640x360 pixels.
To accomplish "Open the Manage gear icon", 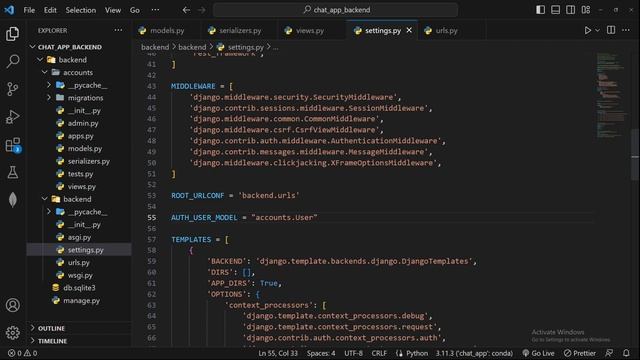I will [x=13, y=333].
